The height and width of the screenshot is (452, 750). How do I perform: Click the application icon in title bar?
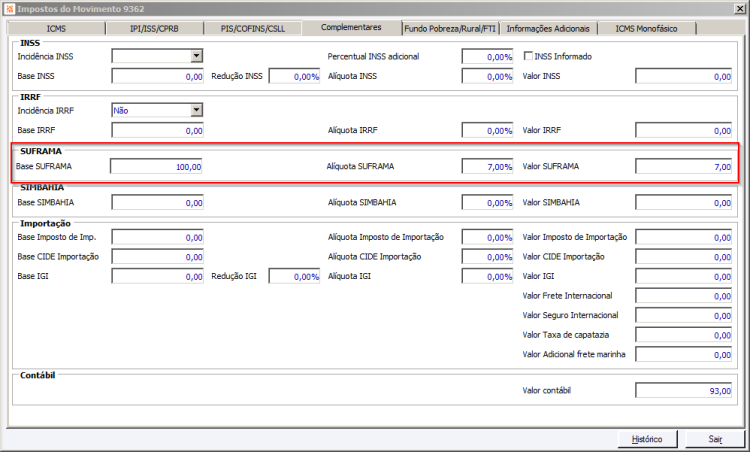click(10, 9)
